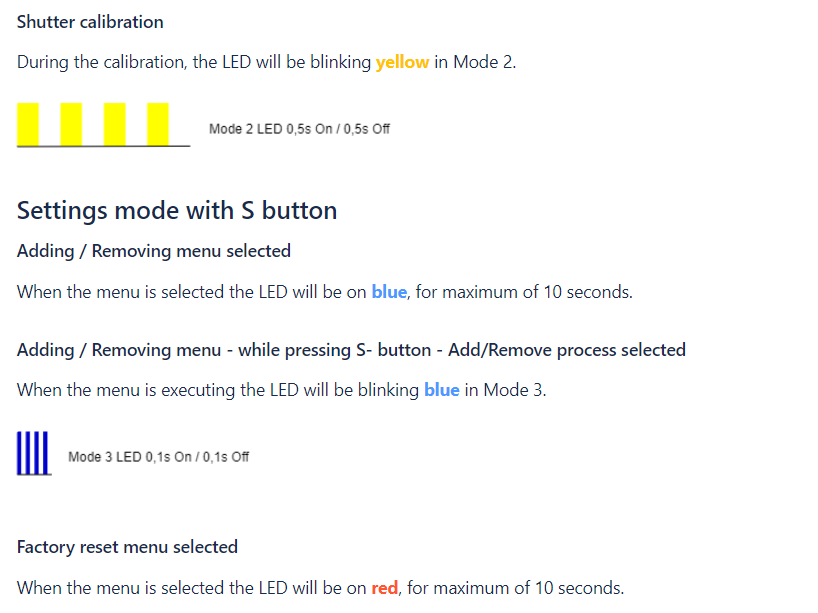Click the word "blue" in the 10 seconds sentence
Screen dimensions: 818x613
click(389, 292)
